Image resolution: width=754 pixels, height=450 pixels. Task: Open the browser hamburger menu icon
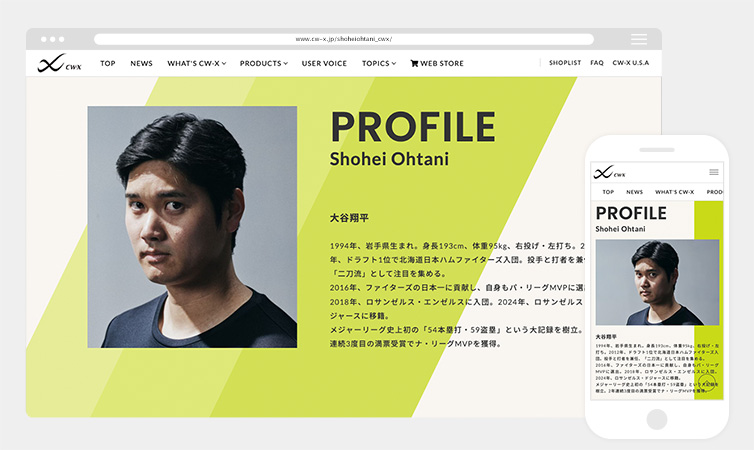(639, 39)
